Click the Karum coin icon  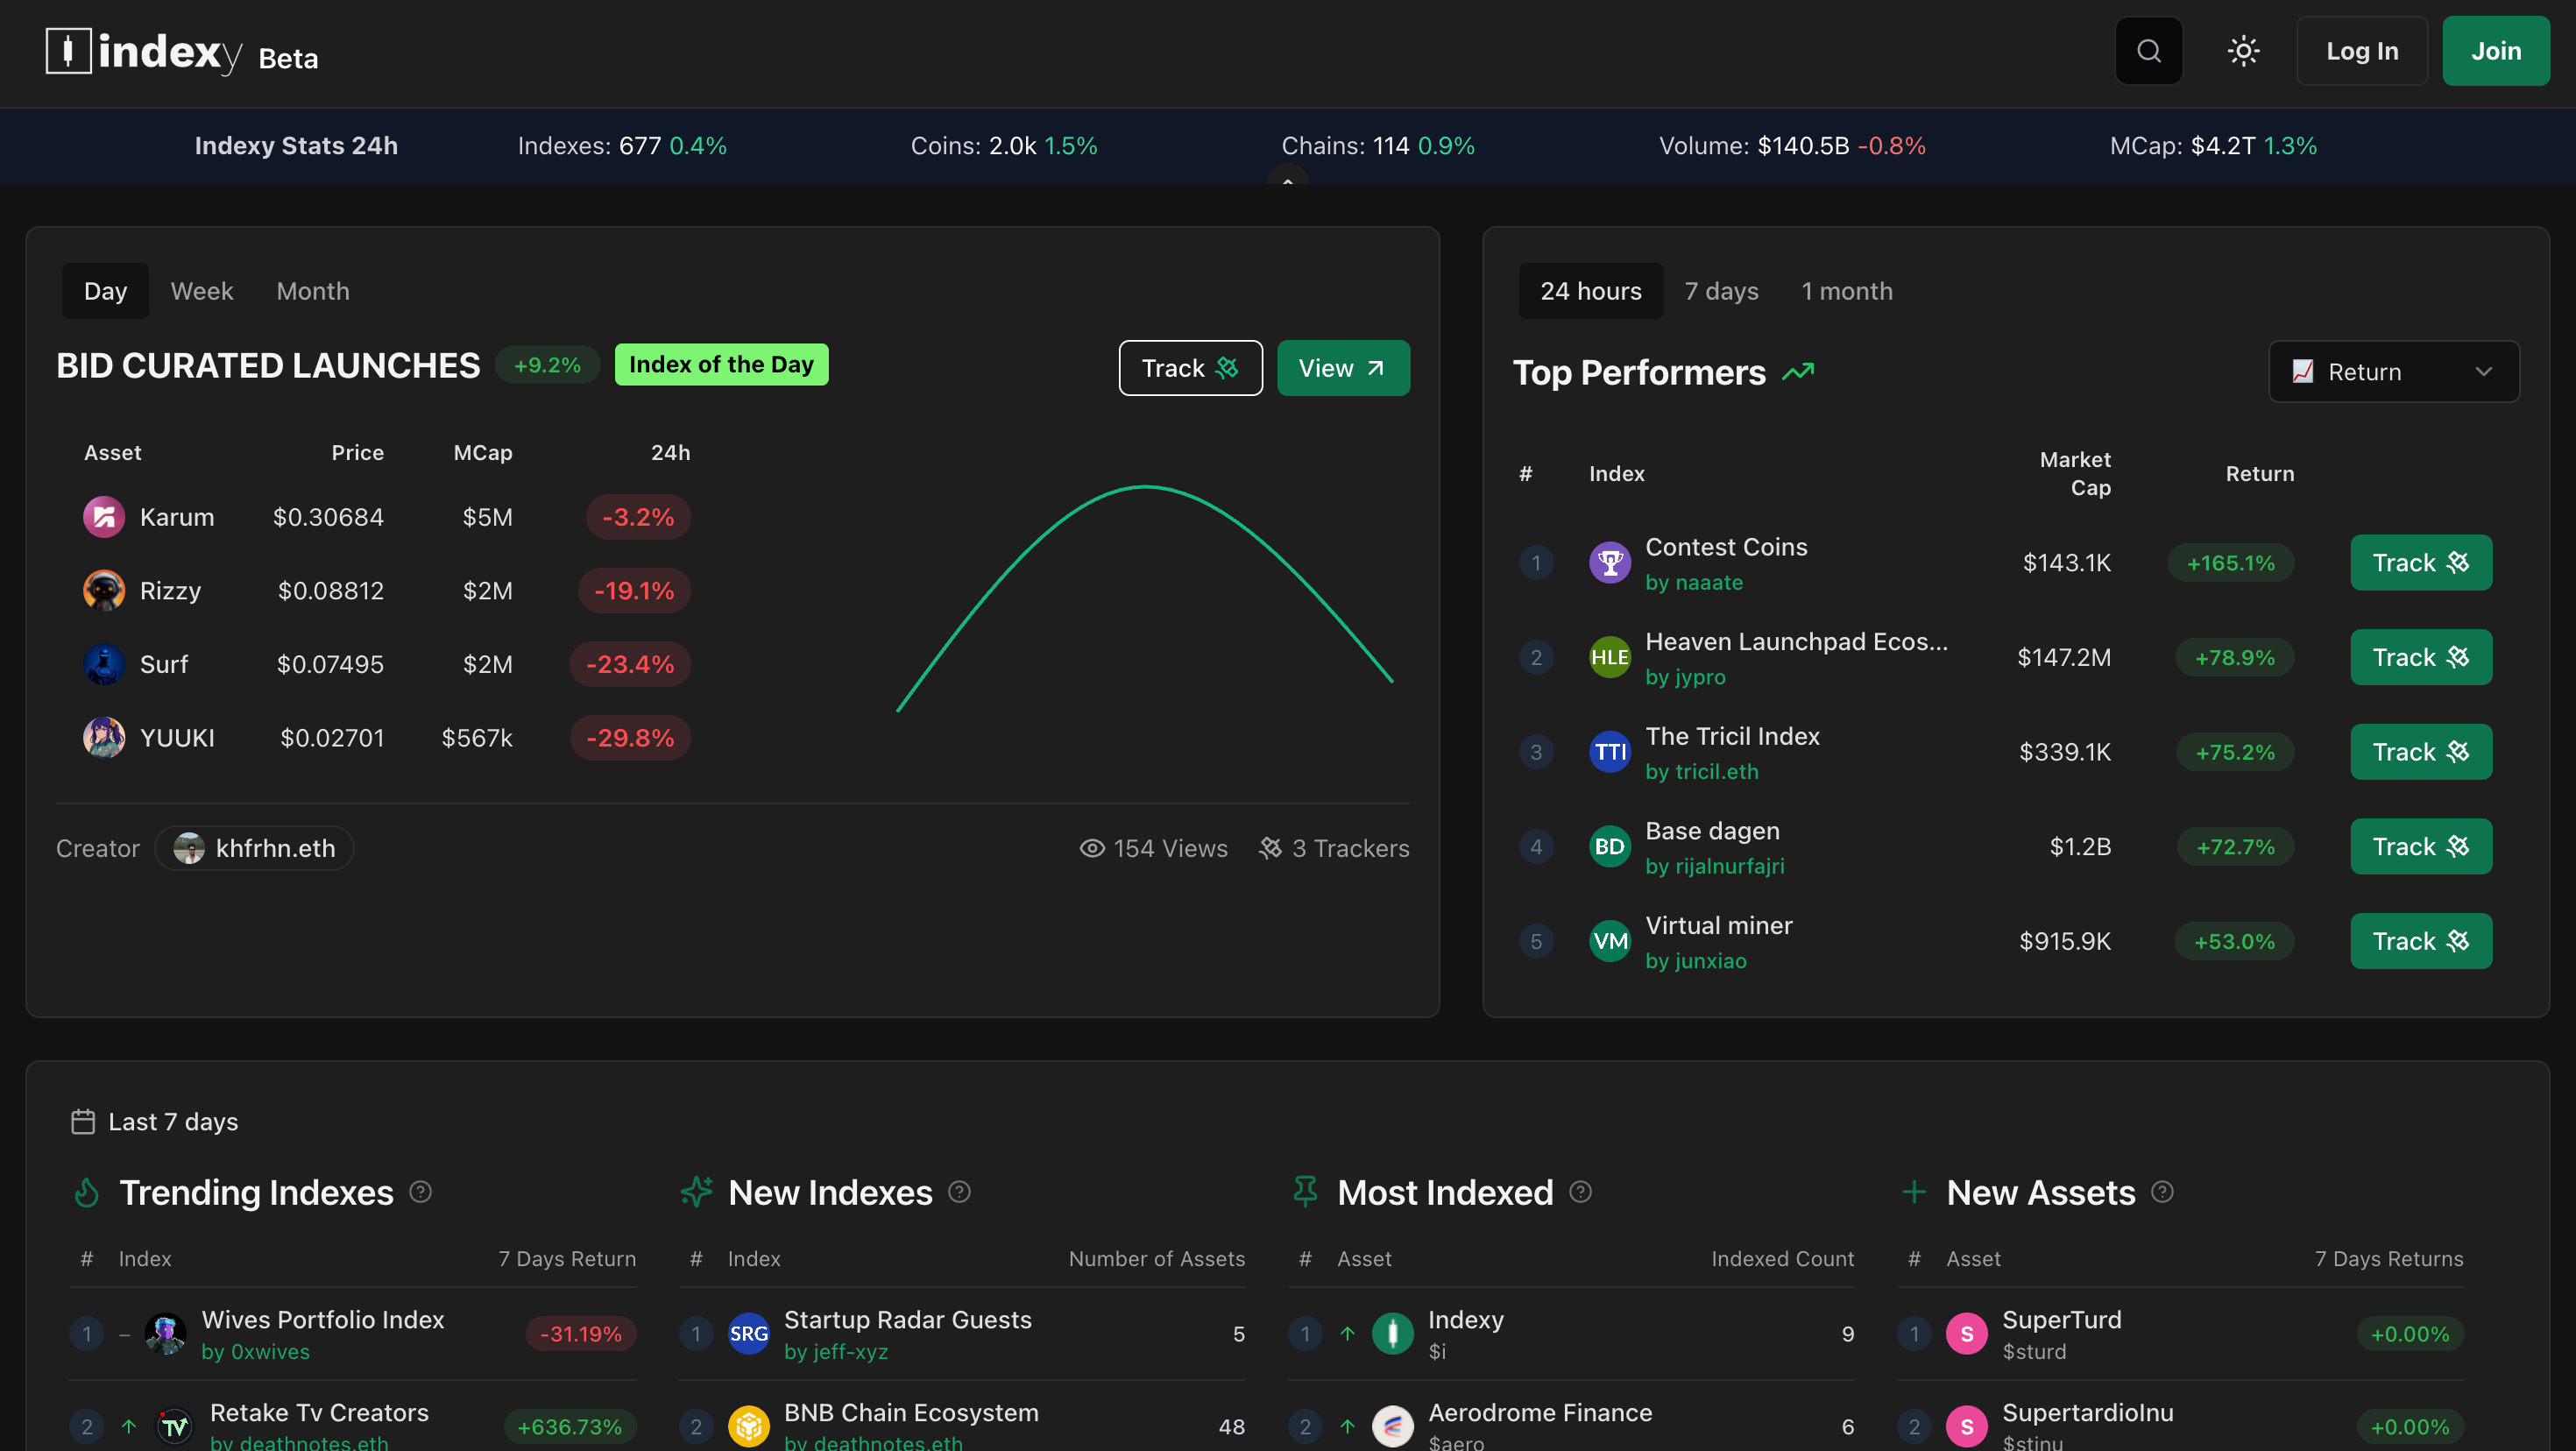click(x=104, y=517)
